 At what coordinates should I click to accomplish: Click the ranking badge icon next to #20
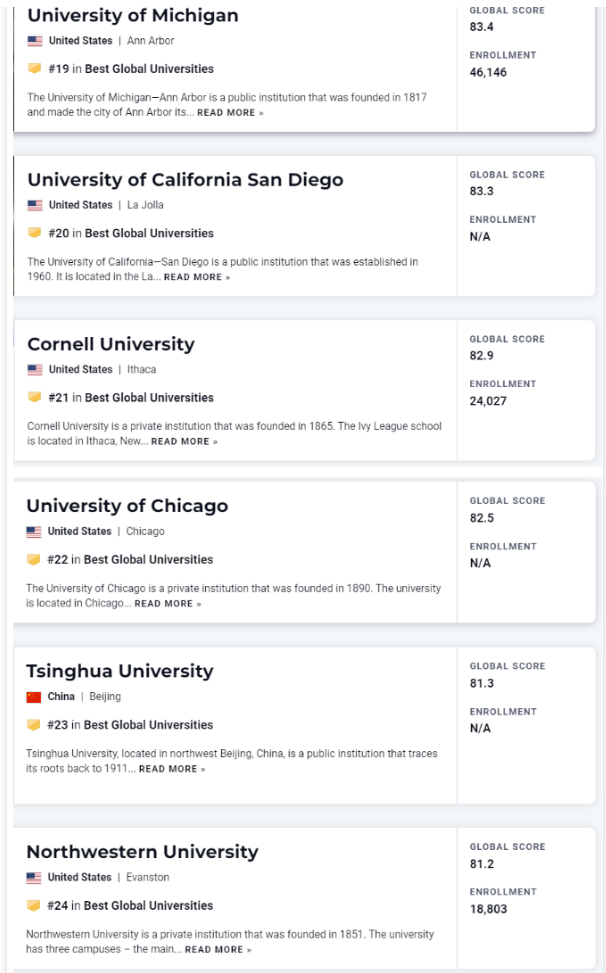pos(35,233)
